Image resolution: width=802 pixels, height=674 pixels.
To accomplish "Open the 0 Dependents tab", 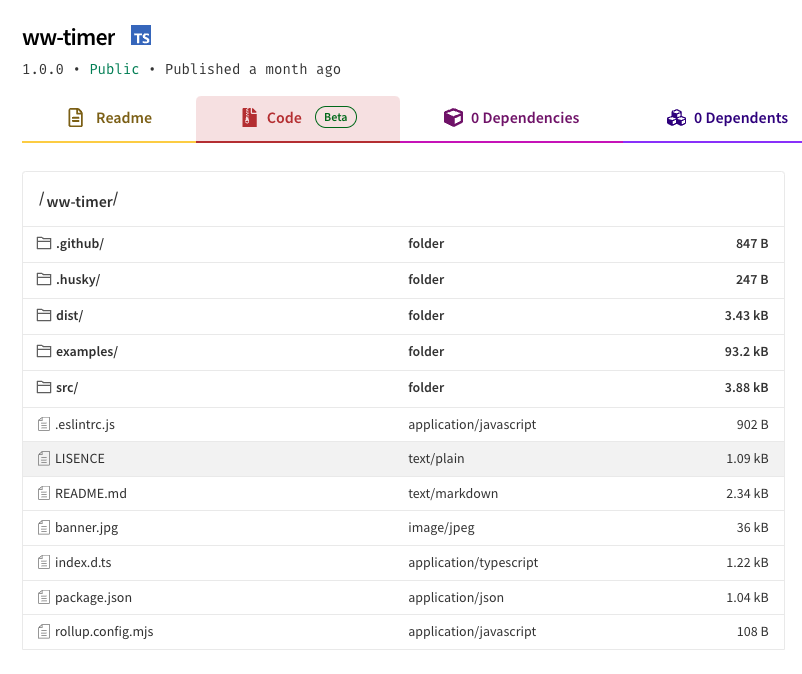I will [728, 118].
